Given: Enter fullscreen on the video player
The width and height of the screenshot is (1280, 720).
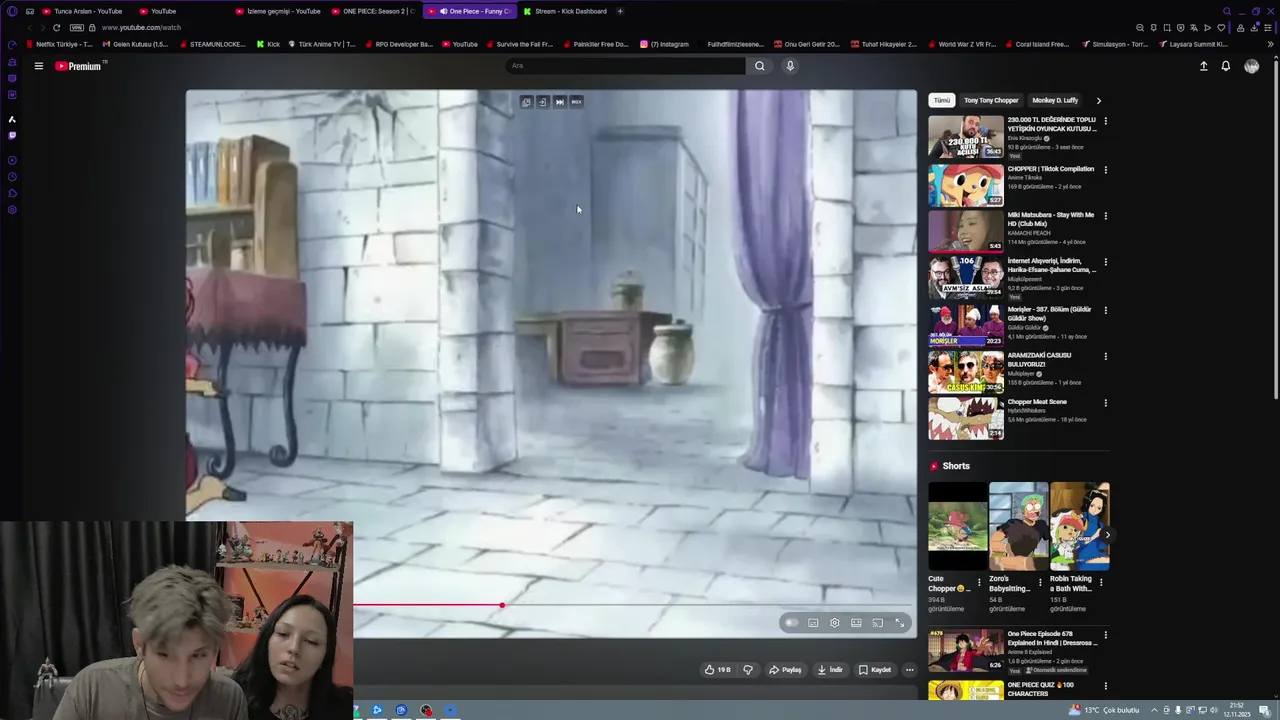Looking at the screenshot, I should point(899,623).
